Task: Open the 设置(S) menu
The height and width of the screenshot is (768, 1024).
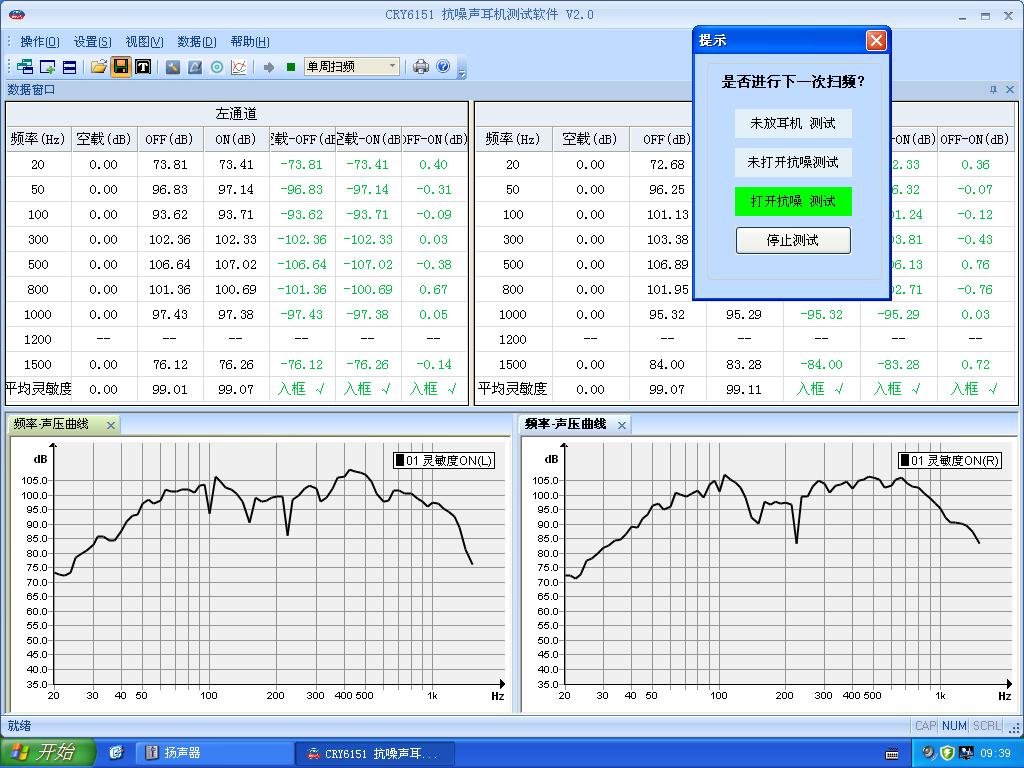Action: click(x=92, y=41)
